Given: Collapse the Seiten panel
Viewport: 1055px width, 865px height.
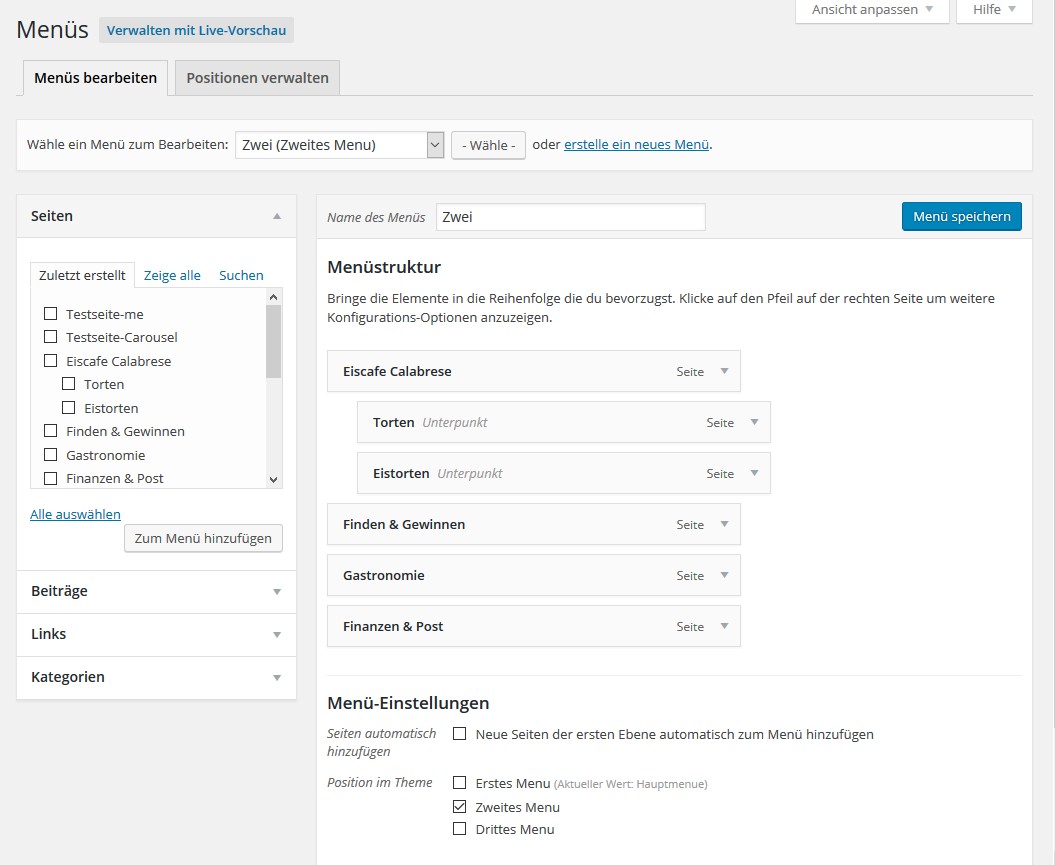Looking at the screenshot, I should point(277,216).
